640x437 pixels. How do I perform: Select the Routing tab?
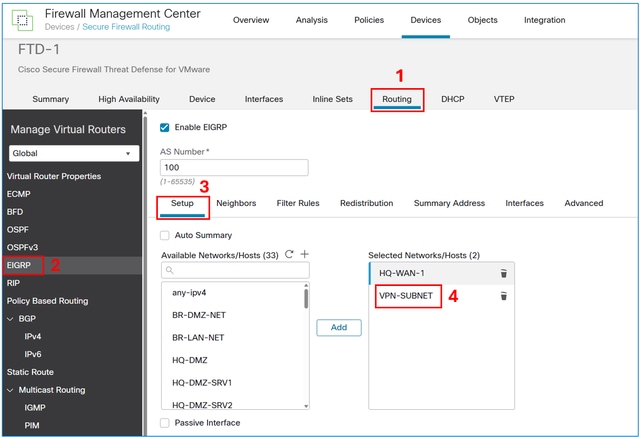pos(397,99)
